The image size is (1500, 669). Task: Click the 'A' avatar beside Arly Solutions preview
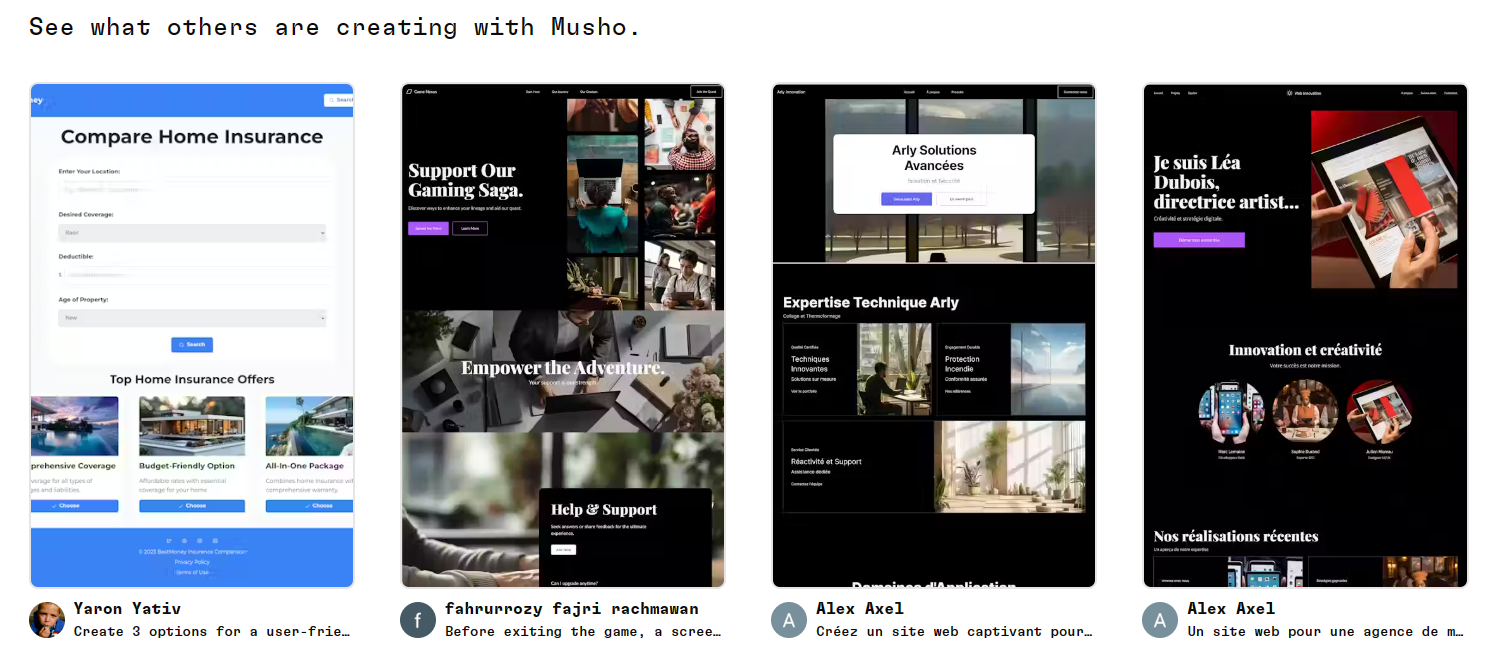pos(789,620)
